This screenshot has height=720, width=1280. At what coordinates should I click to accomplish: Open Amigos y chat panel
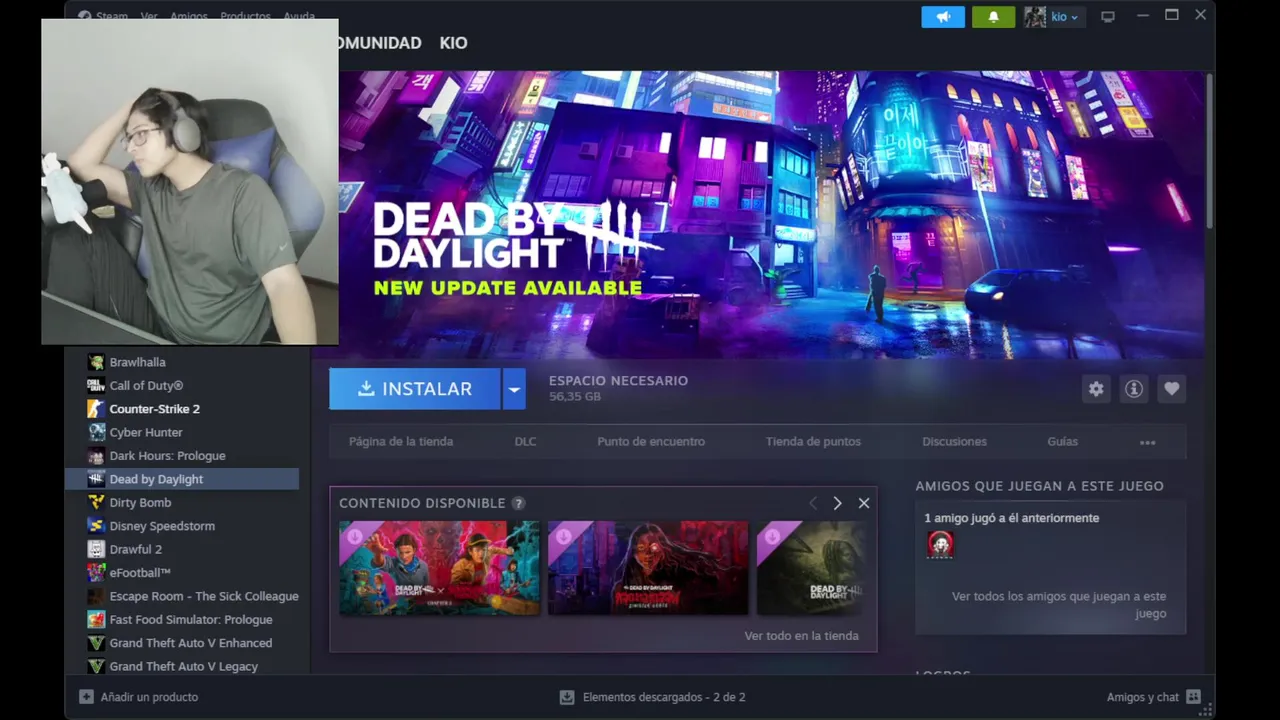tap(1153, 697)
